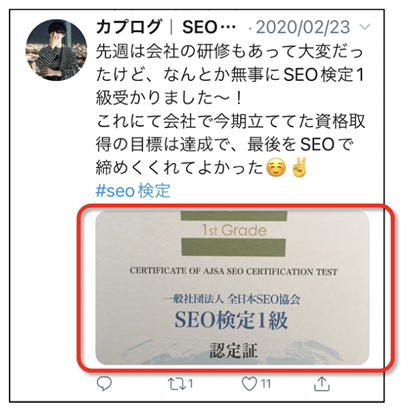This screenshot has height=415, width=408.
Task: Open the SEO certificate image
Action: pos(232,288)
